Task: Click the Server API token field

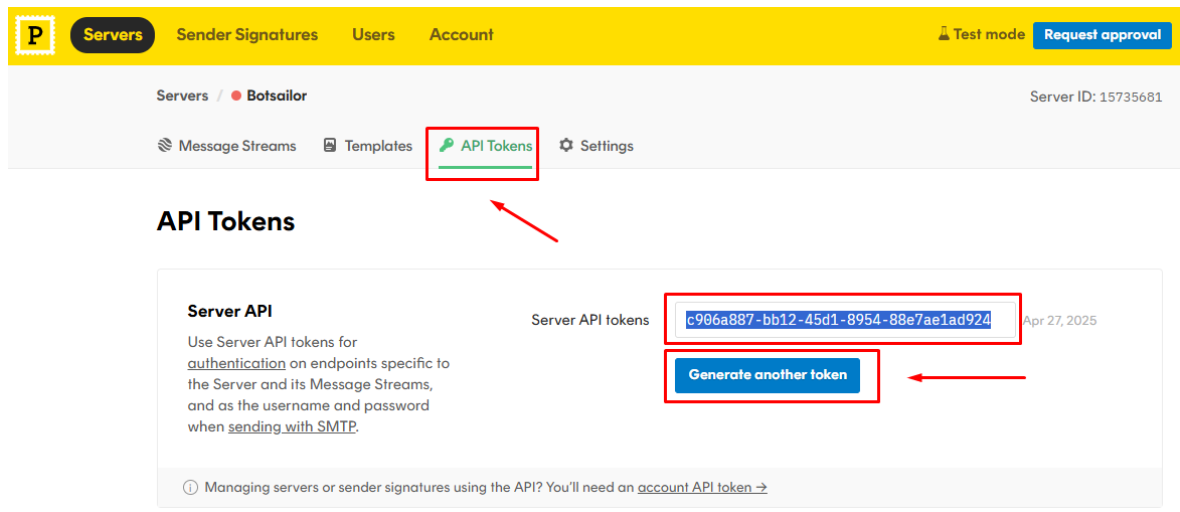Action: (845, 320)
